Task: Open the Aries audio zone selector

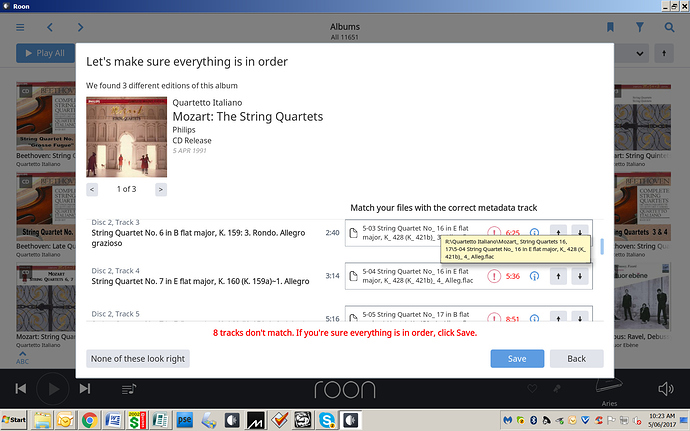Action: (x=609, y=391)
